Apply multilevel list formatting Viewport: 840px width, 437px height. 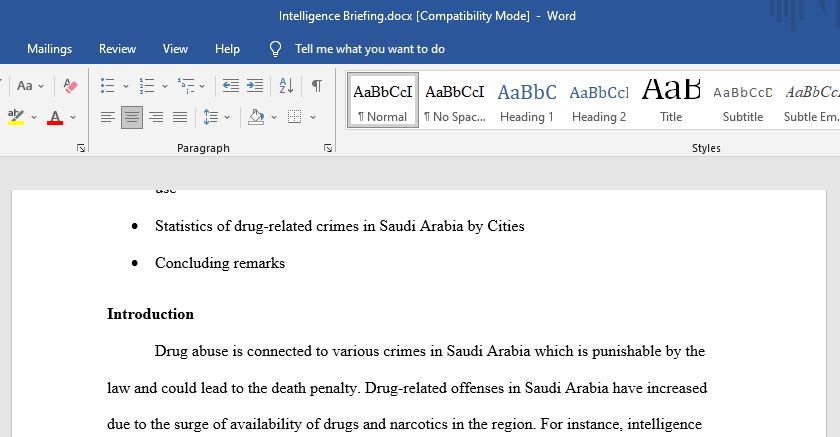click(x=186, y=86)
